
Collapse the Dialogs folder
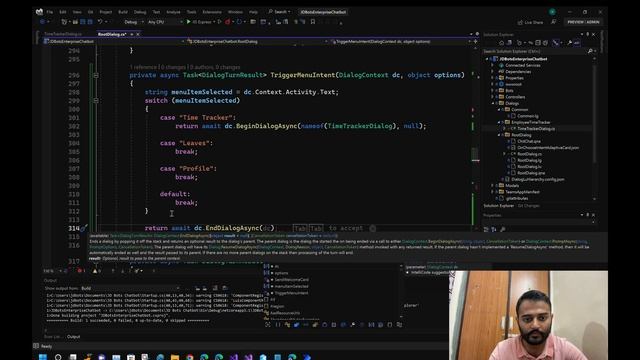[x=493, y=103]
